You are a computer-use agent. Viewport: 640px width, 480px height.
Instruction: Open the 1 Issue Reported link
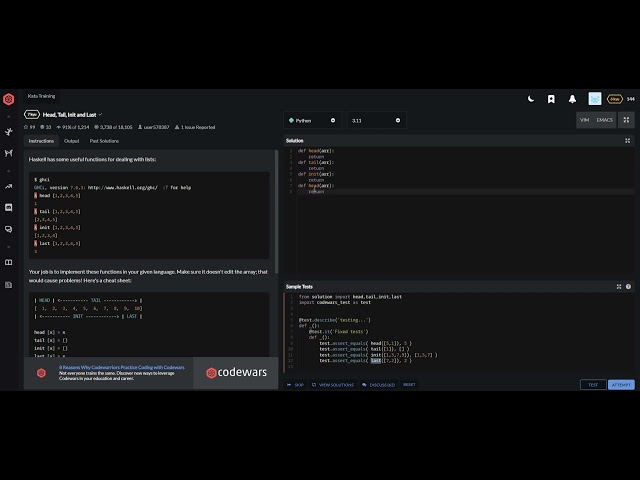tap(195, 127)
